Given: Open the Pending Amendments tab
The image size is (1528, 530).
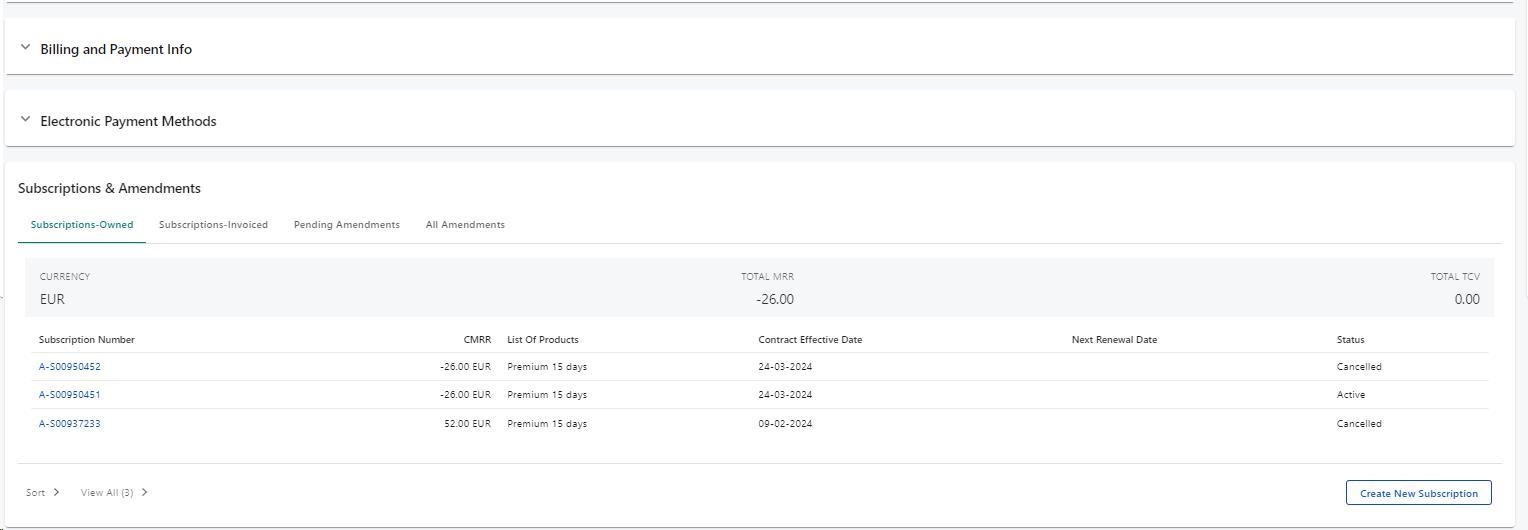Looking at the screenshot, I should (346, 225).
